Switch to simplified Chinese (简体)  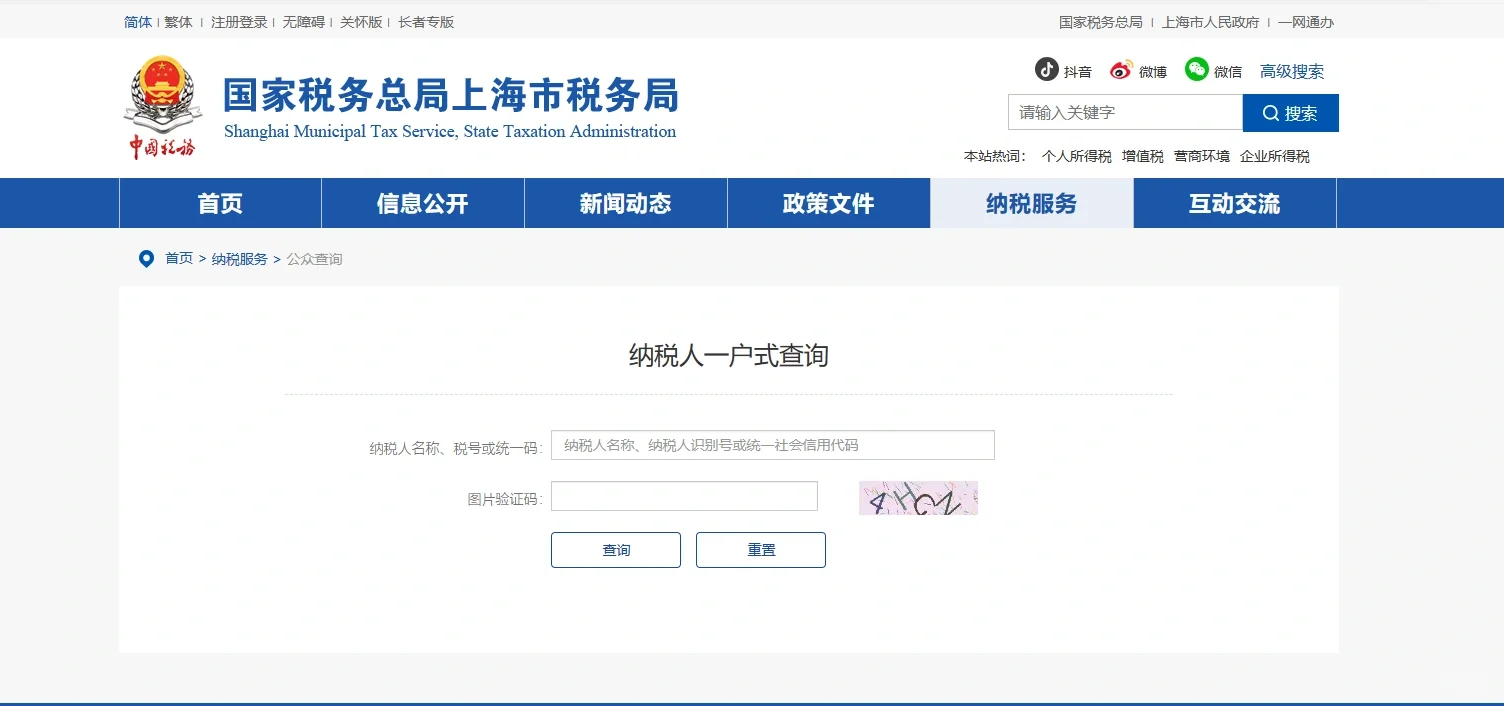point(137,21)
